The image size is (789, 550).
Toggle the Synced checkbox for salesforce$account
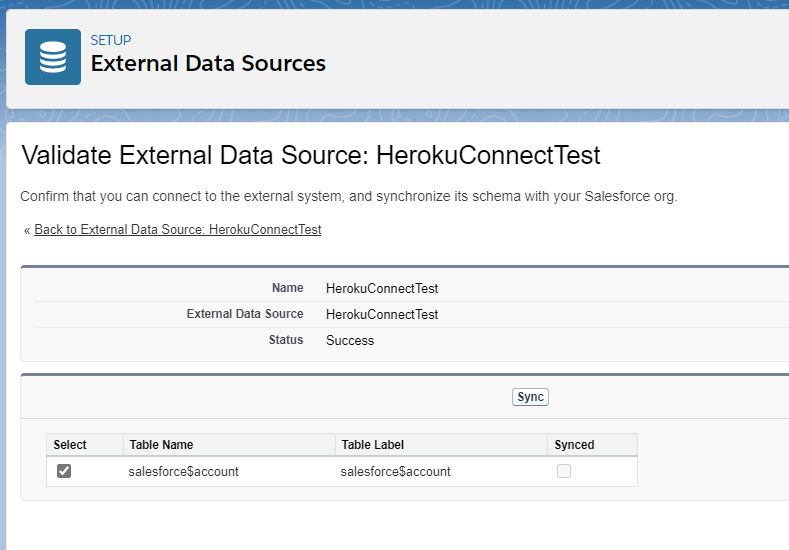pos(564,471)
